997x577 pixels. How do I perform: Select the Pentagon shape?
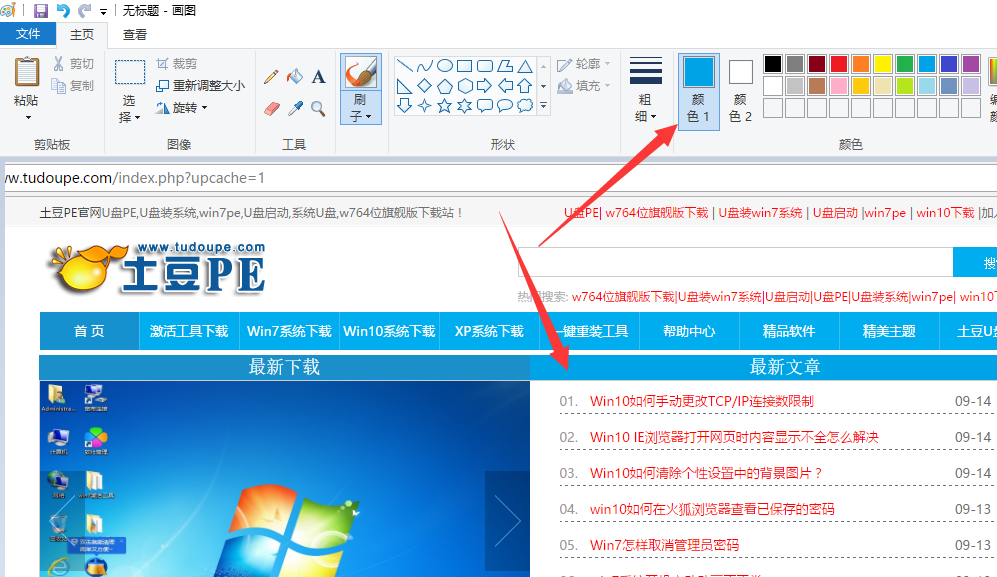tap(445, 86)
